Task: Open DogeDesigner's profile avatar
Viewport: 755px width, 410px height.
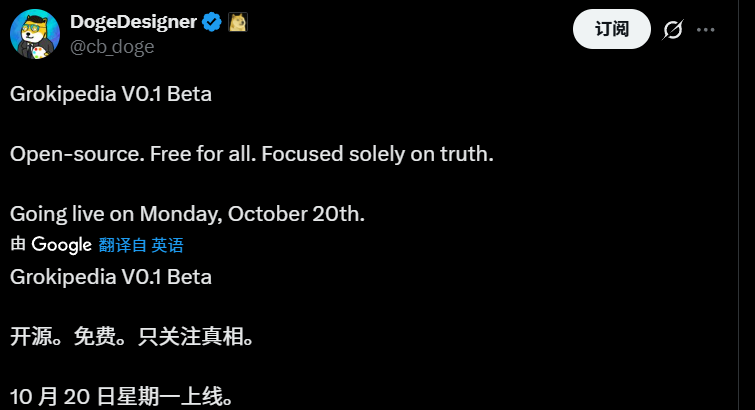Action: [34, 35]
